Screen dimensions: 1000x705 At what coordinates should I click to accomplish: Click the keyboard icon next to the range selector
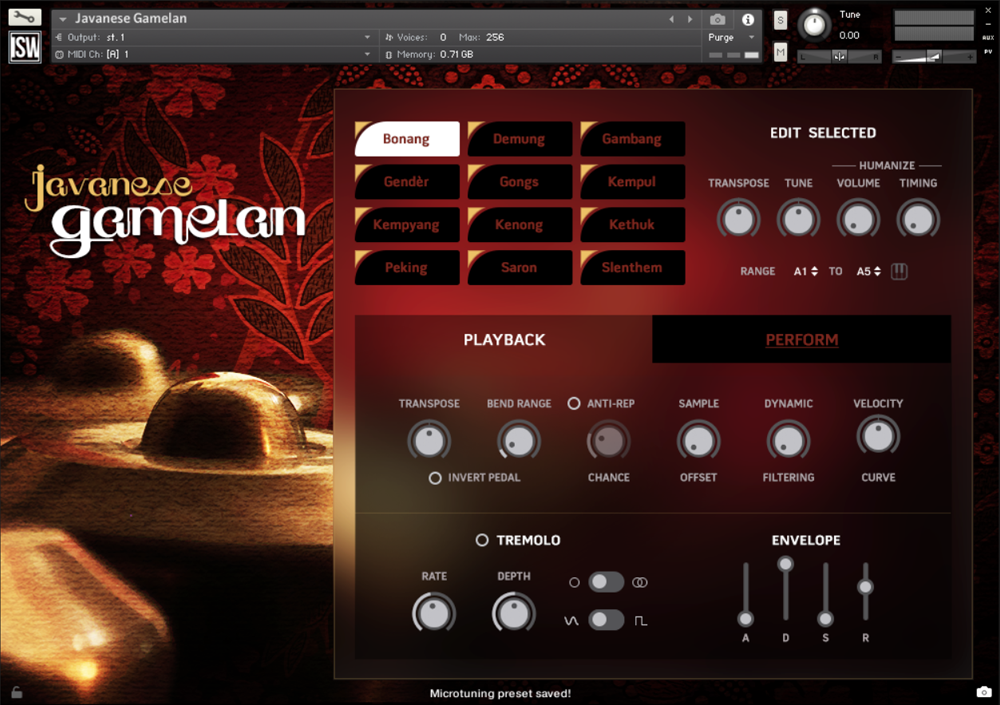click(x=898, y=271)
